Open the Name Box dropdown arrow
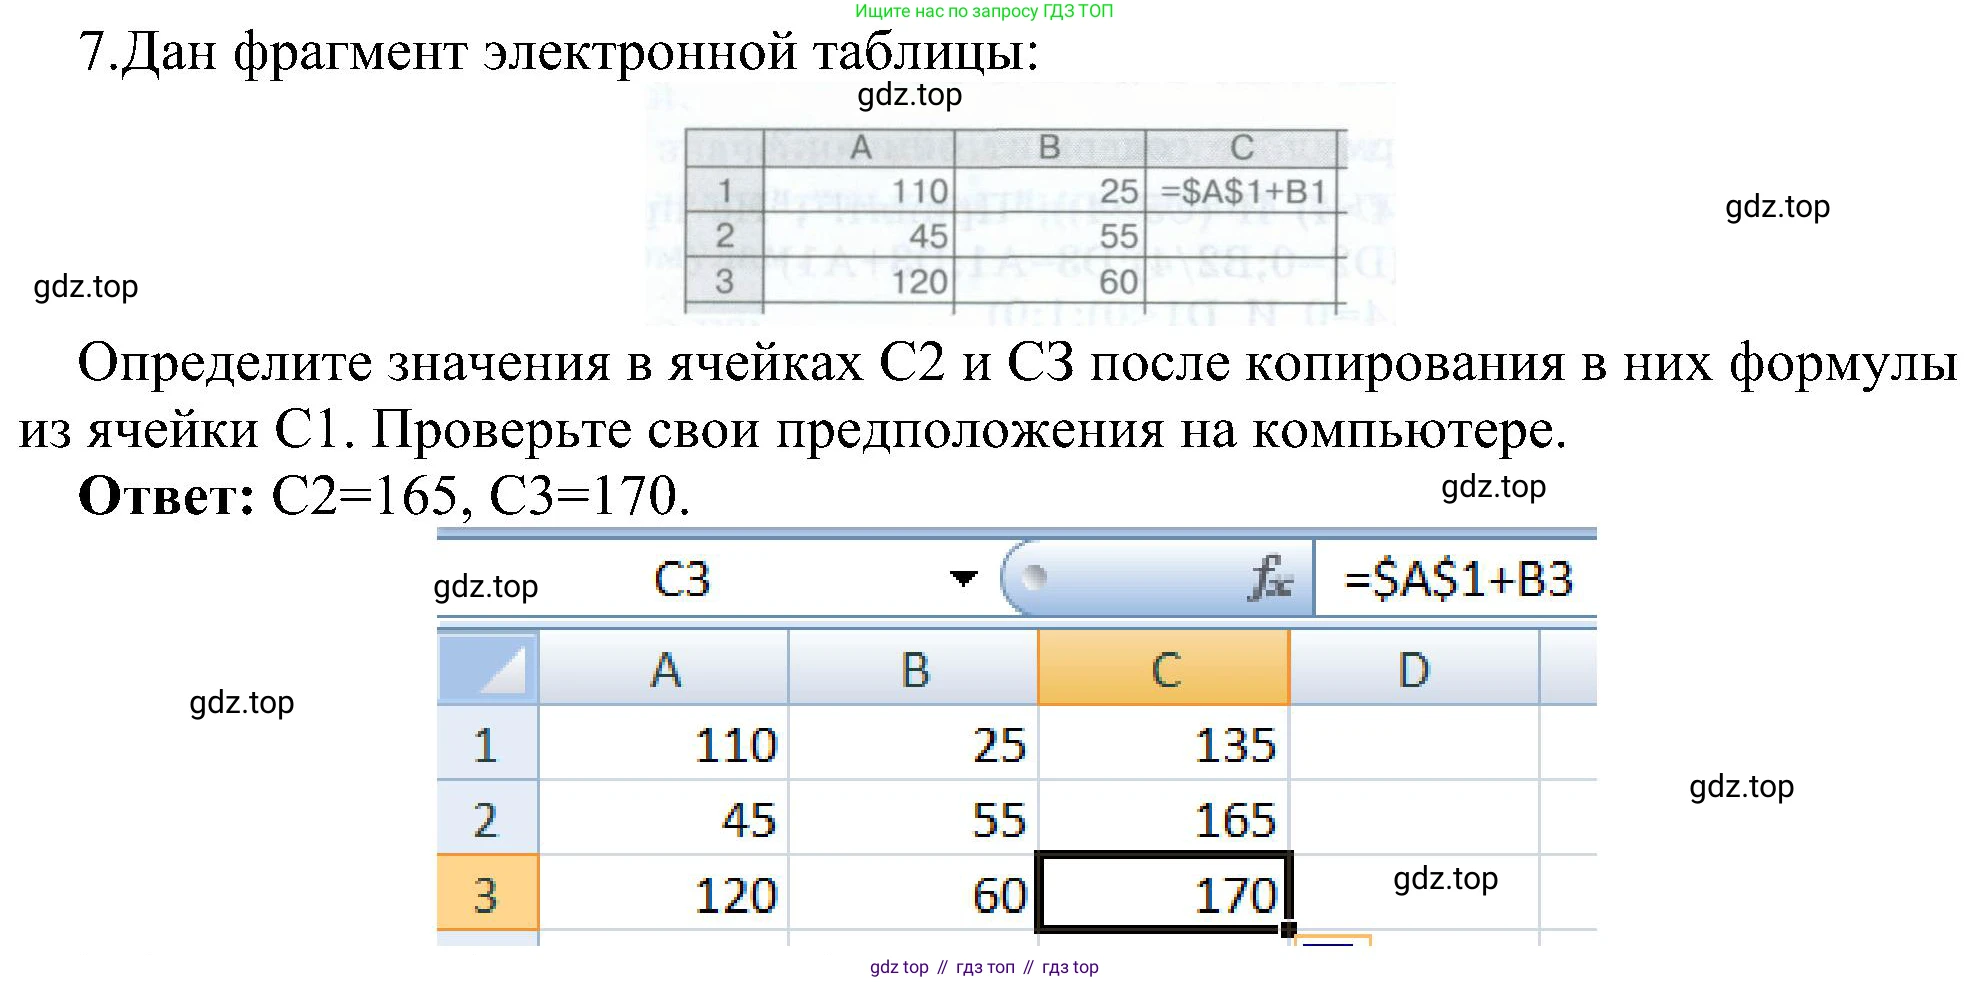The height and width of the screenshot is (982, 1970). pyautogui.click(x=963, y=579)
